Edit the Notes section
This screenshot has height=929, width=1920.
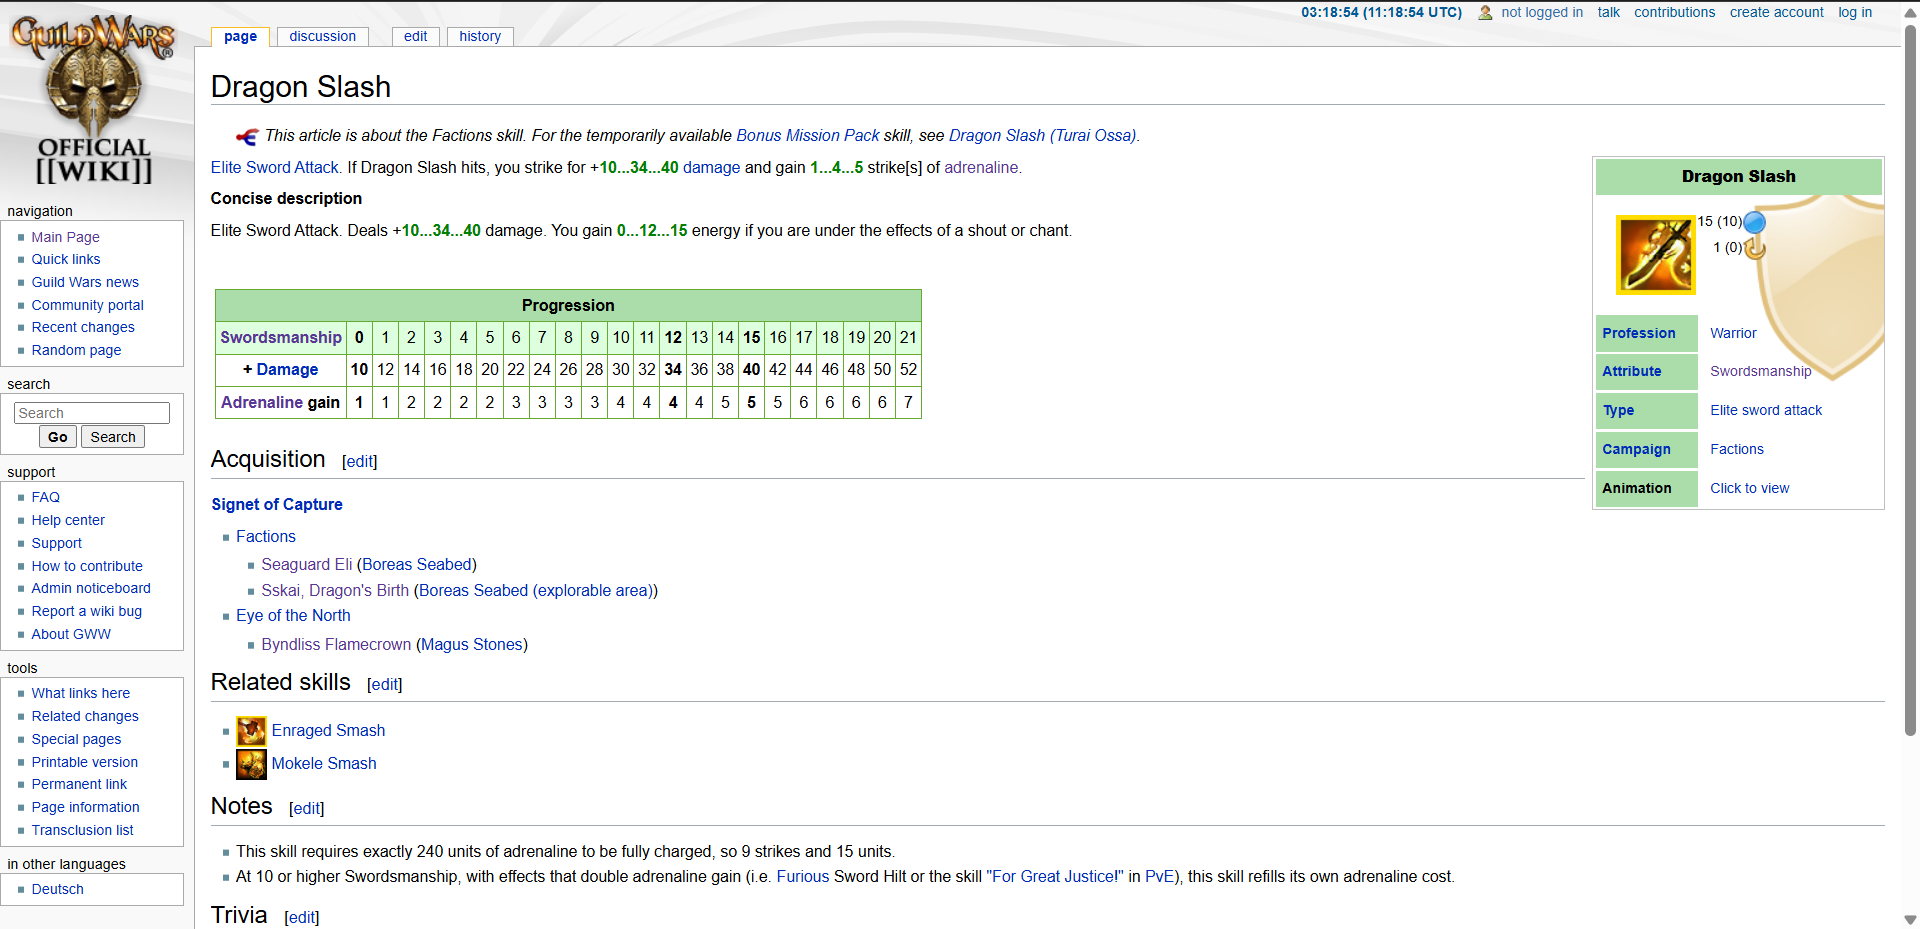click(307, 808)
